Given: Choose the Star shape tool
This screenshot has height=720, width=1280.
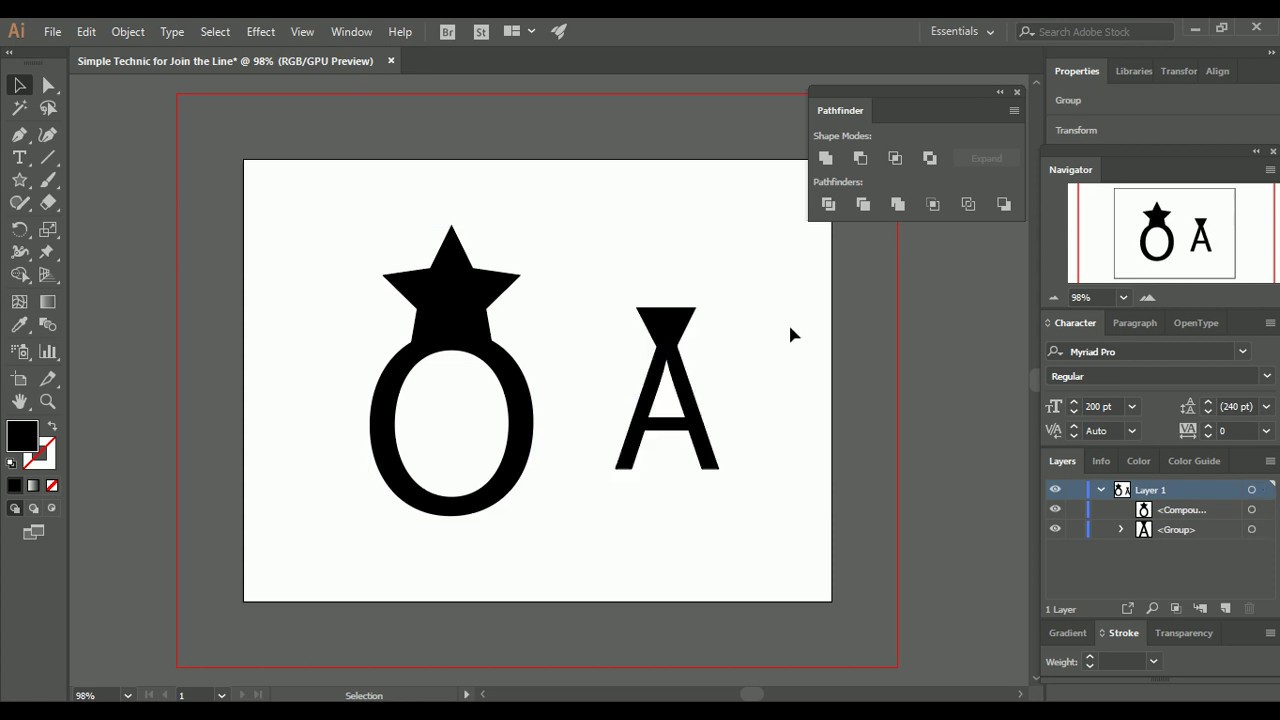Looking at the screenshot, I should pyautogui.click(x=19, y=181).
